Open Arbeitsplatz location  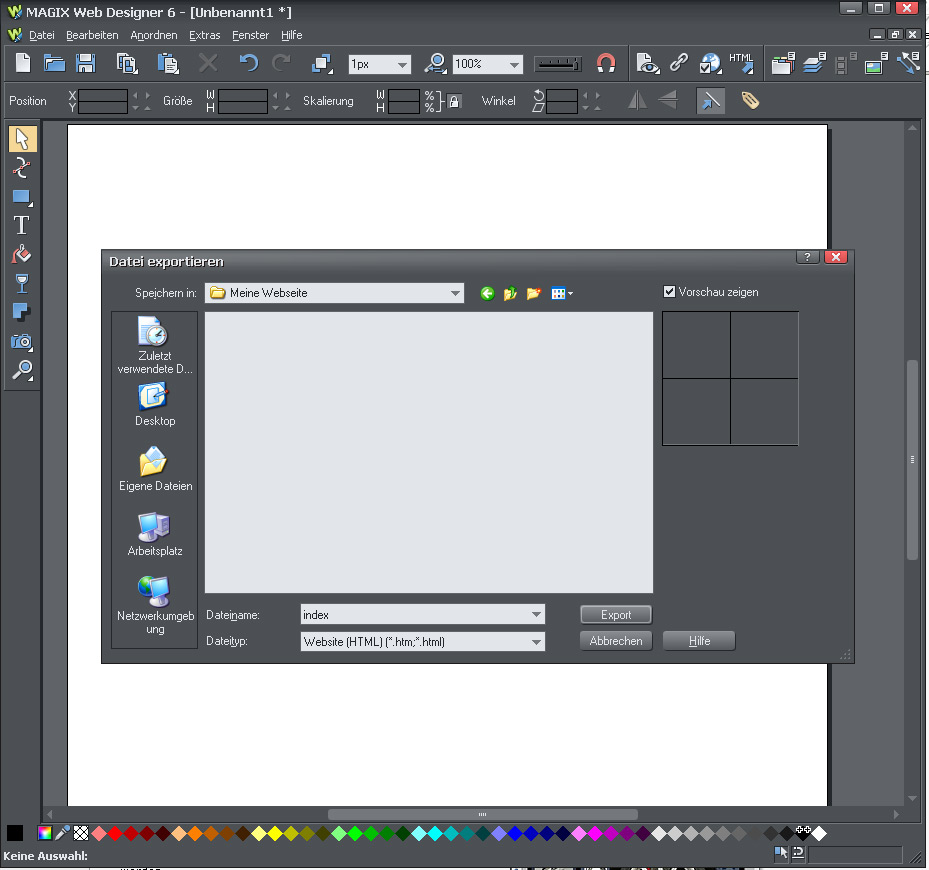click(155, 534)
